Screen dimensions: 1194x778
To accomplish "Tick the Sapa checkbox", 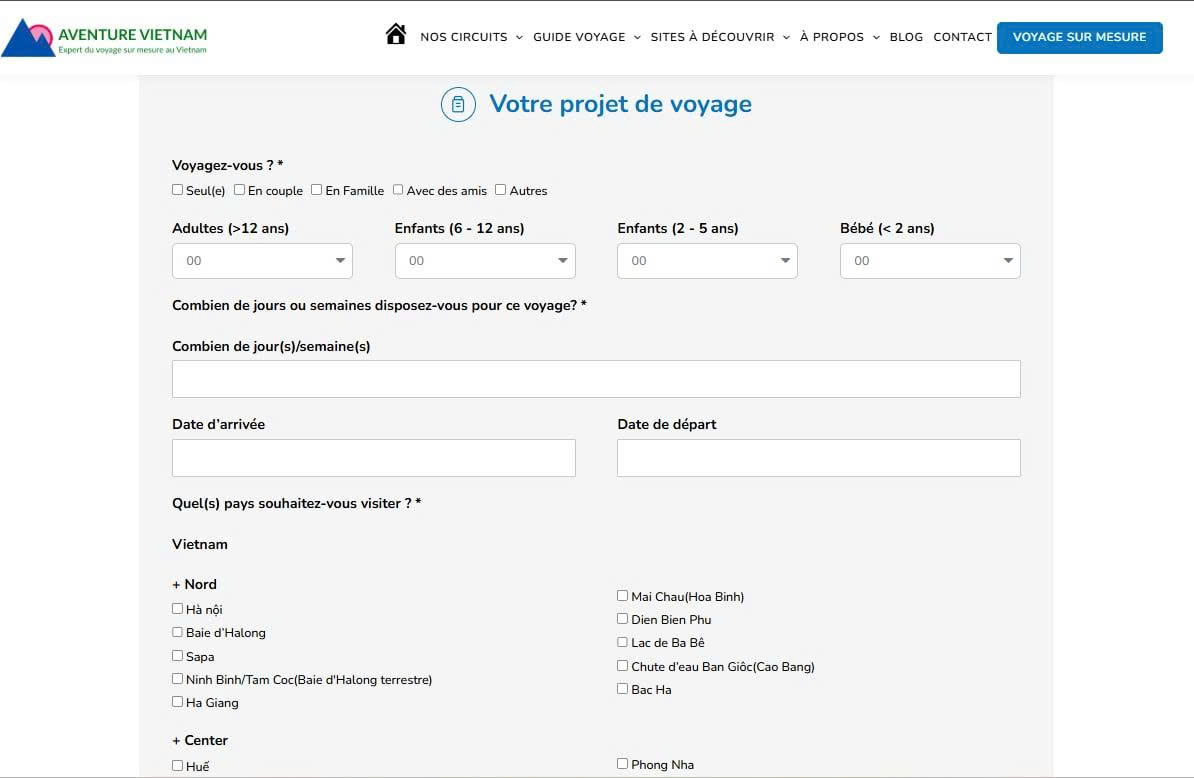I will pyautogui.click(x=177, y=655).
